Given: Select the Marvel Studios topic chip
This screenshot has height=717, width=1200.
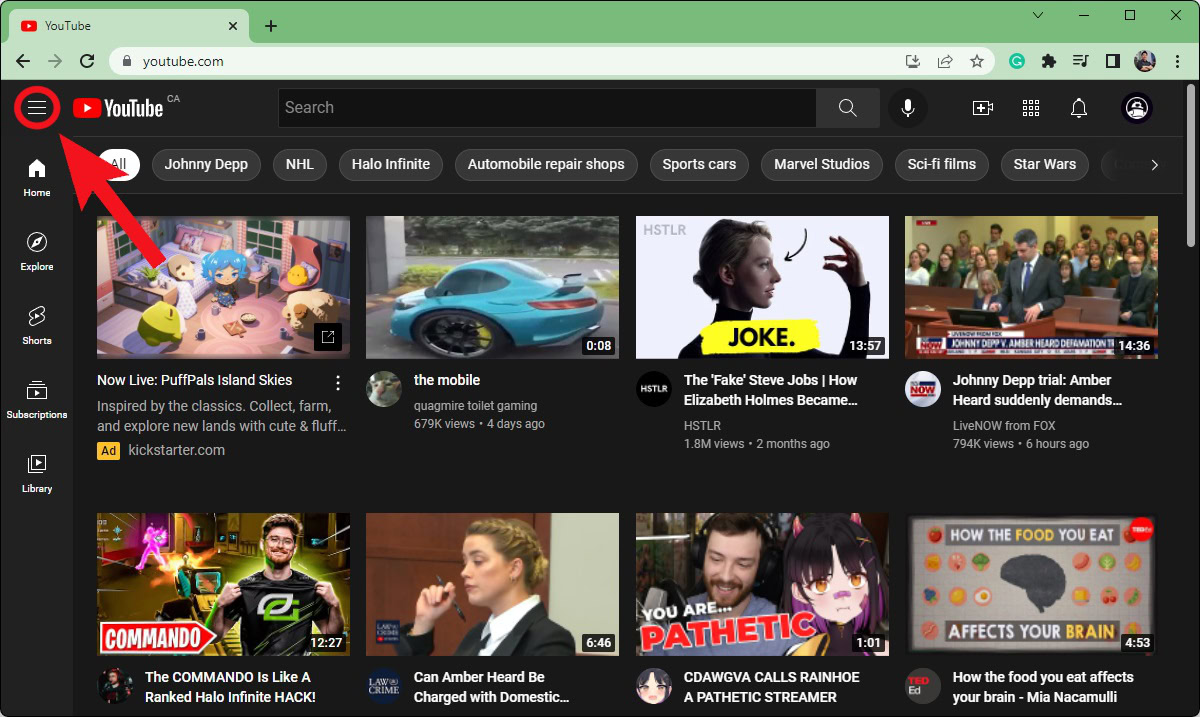Looking at the screenshot, I should point(822,164).
